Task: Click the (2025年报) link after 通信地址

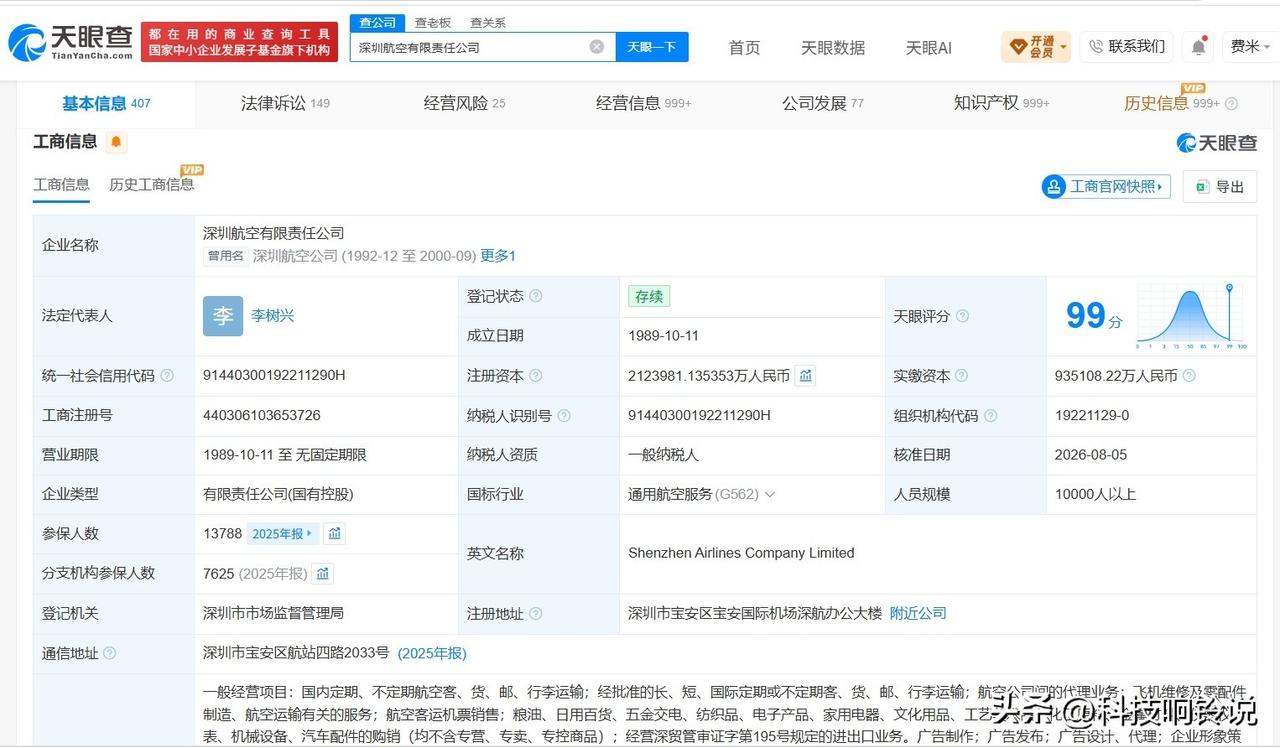Action: pos(432,653)
